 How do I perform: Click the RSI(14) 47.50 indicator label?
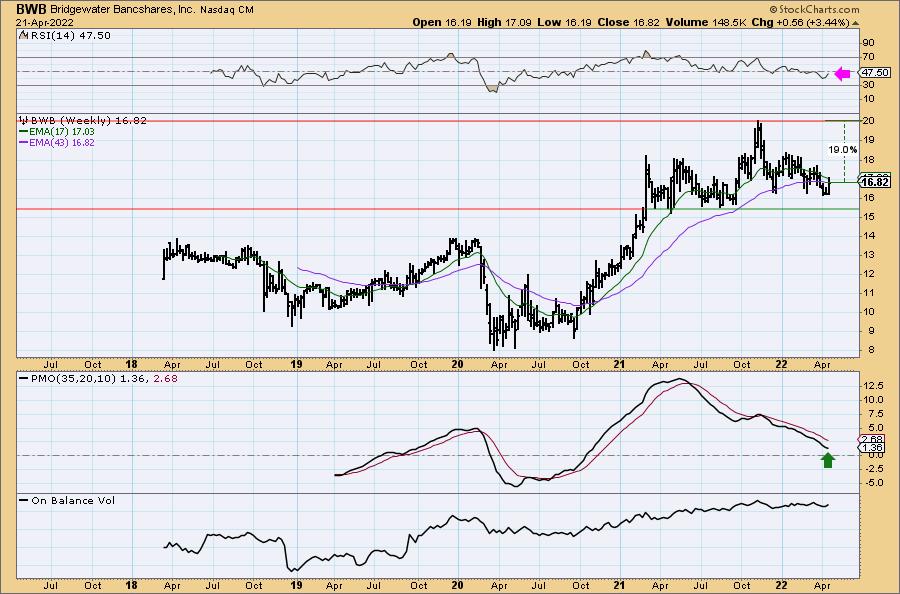(69, 35)
